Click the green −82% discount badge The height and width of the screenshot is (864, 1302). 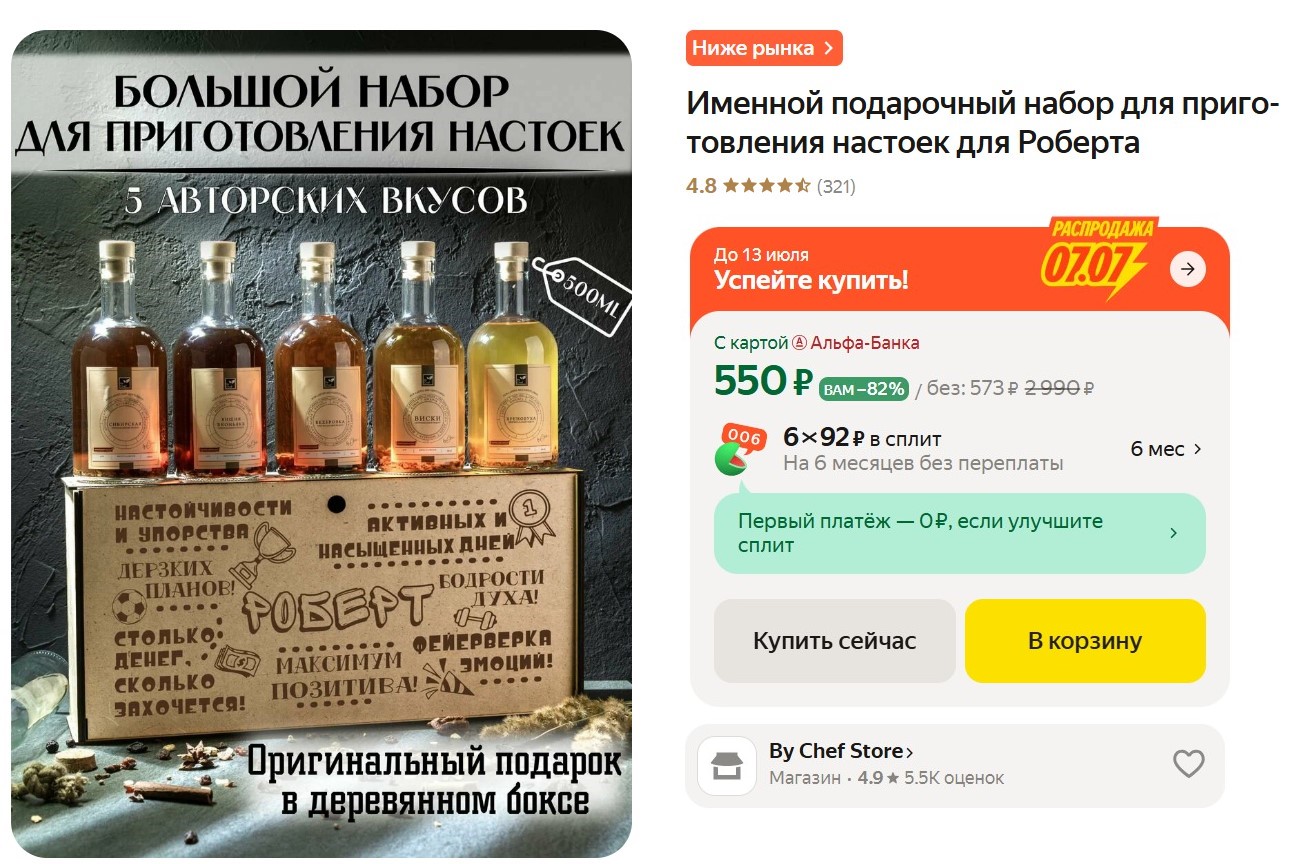(863, 389)
